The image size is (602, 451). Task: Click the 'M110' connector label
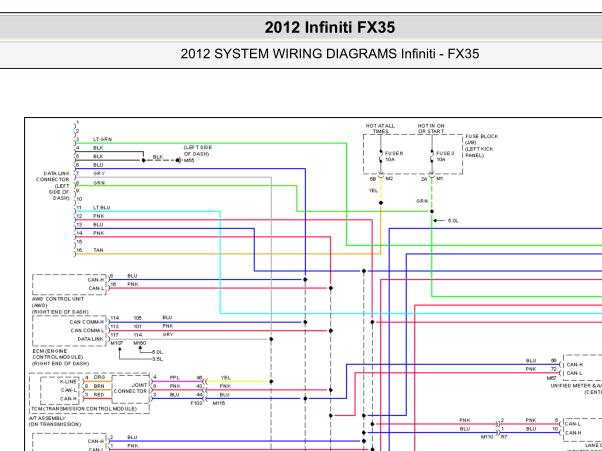pos(487,437)
